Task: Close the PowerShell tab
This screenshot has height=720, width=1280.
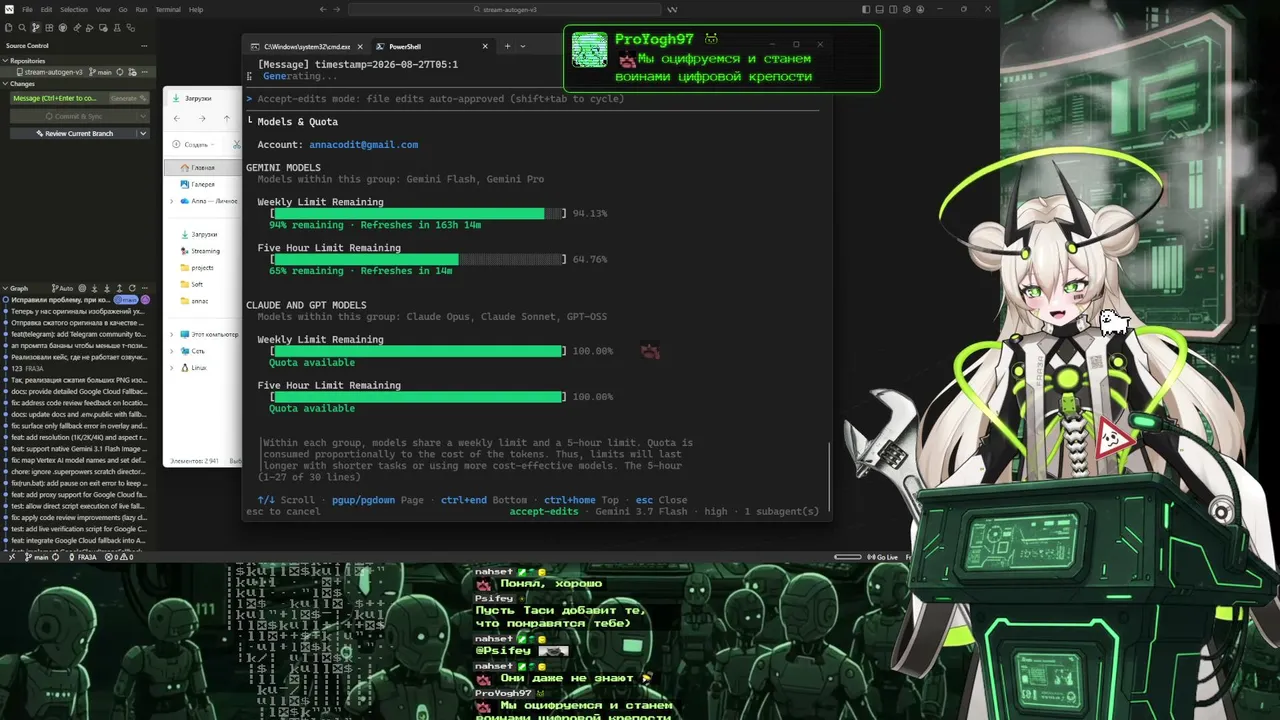Action: 485,46
